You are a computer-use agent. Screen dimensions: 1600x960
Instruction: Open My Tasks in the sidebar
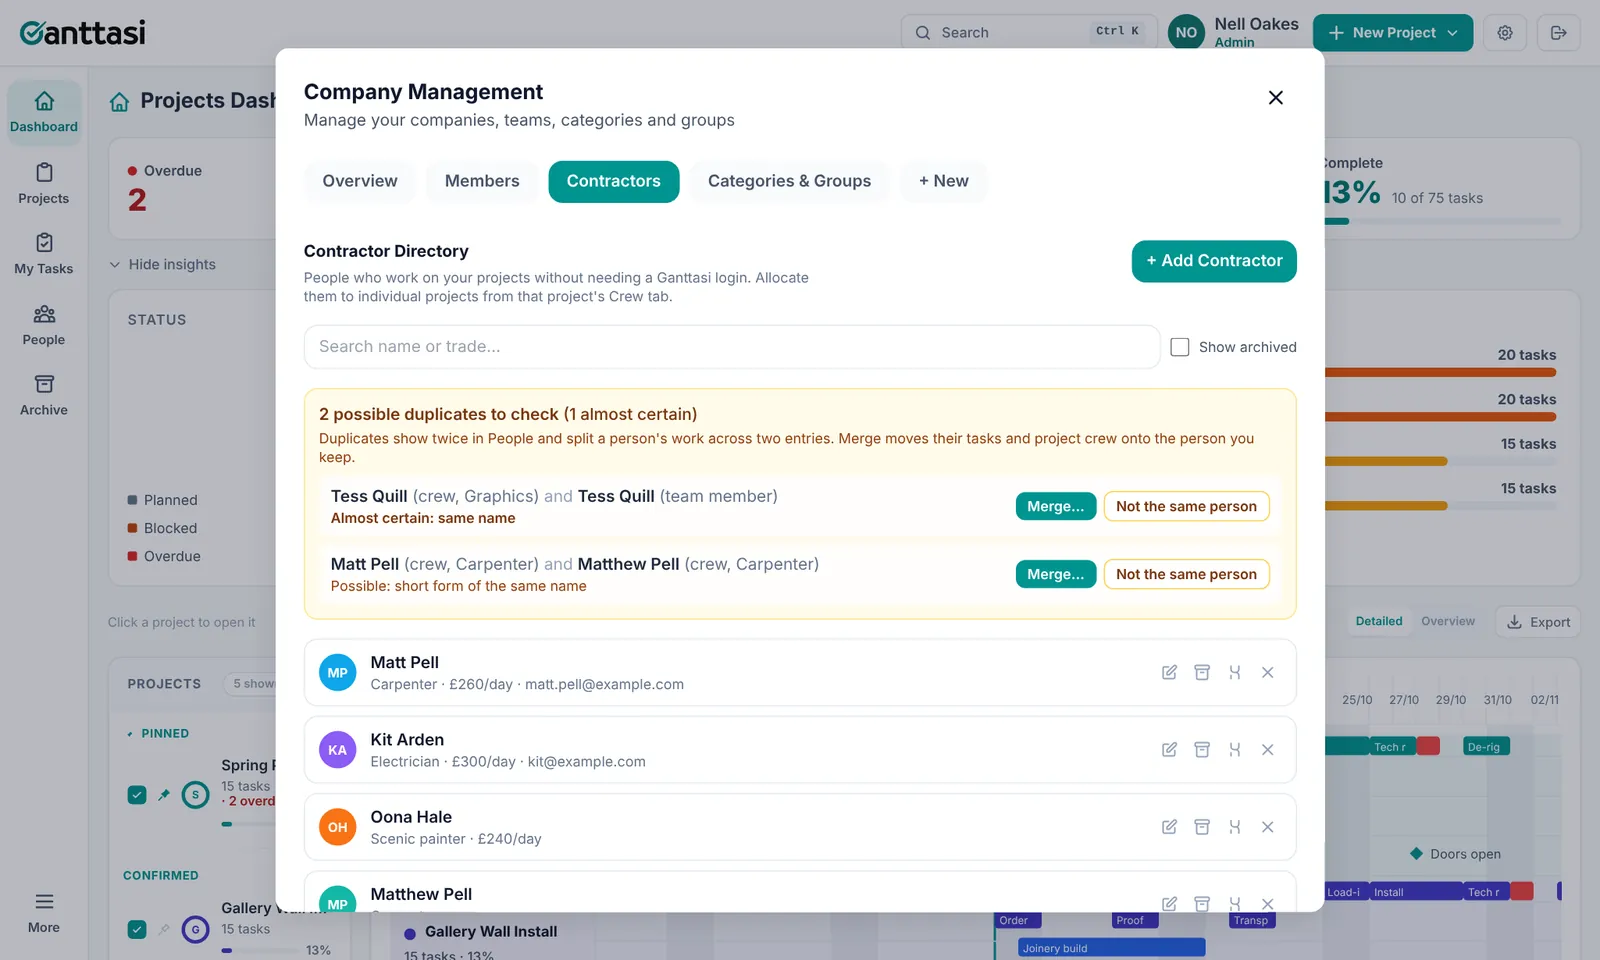click(44, 254)
